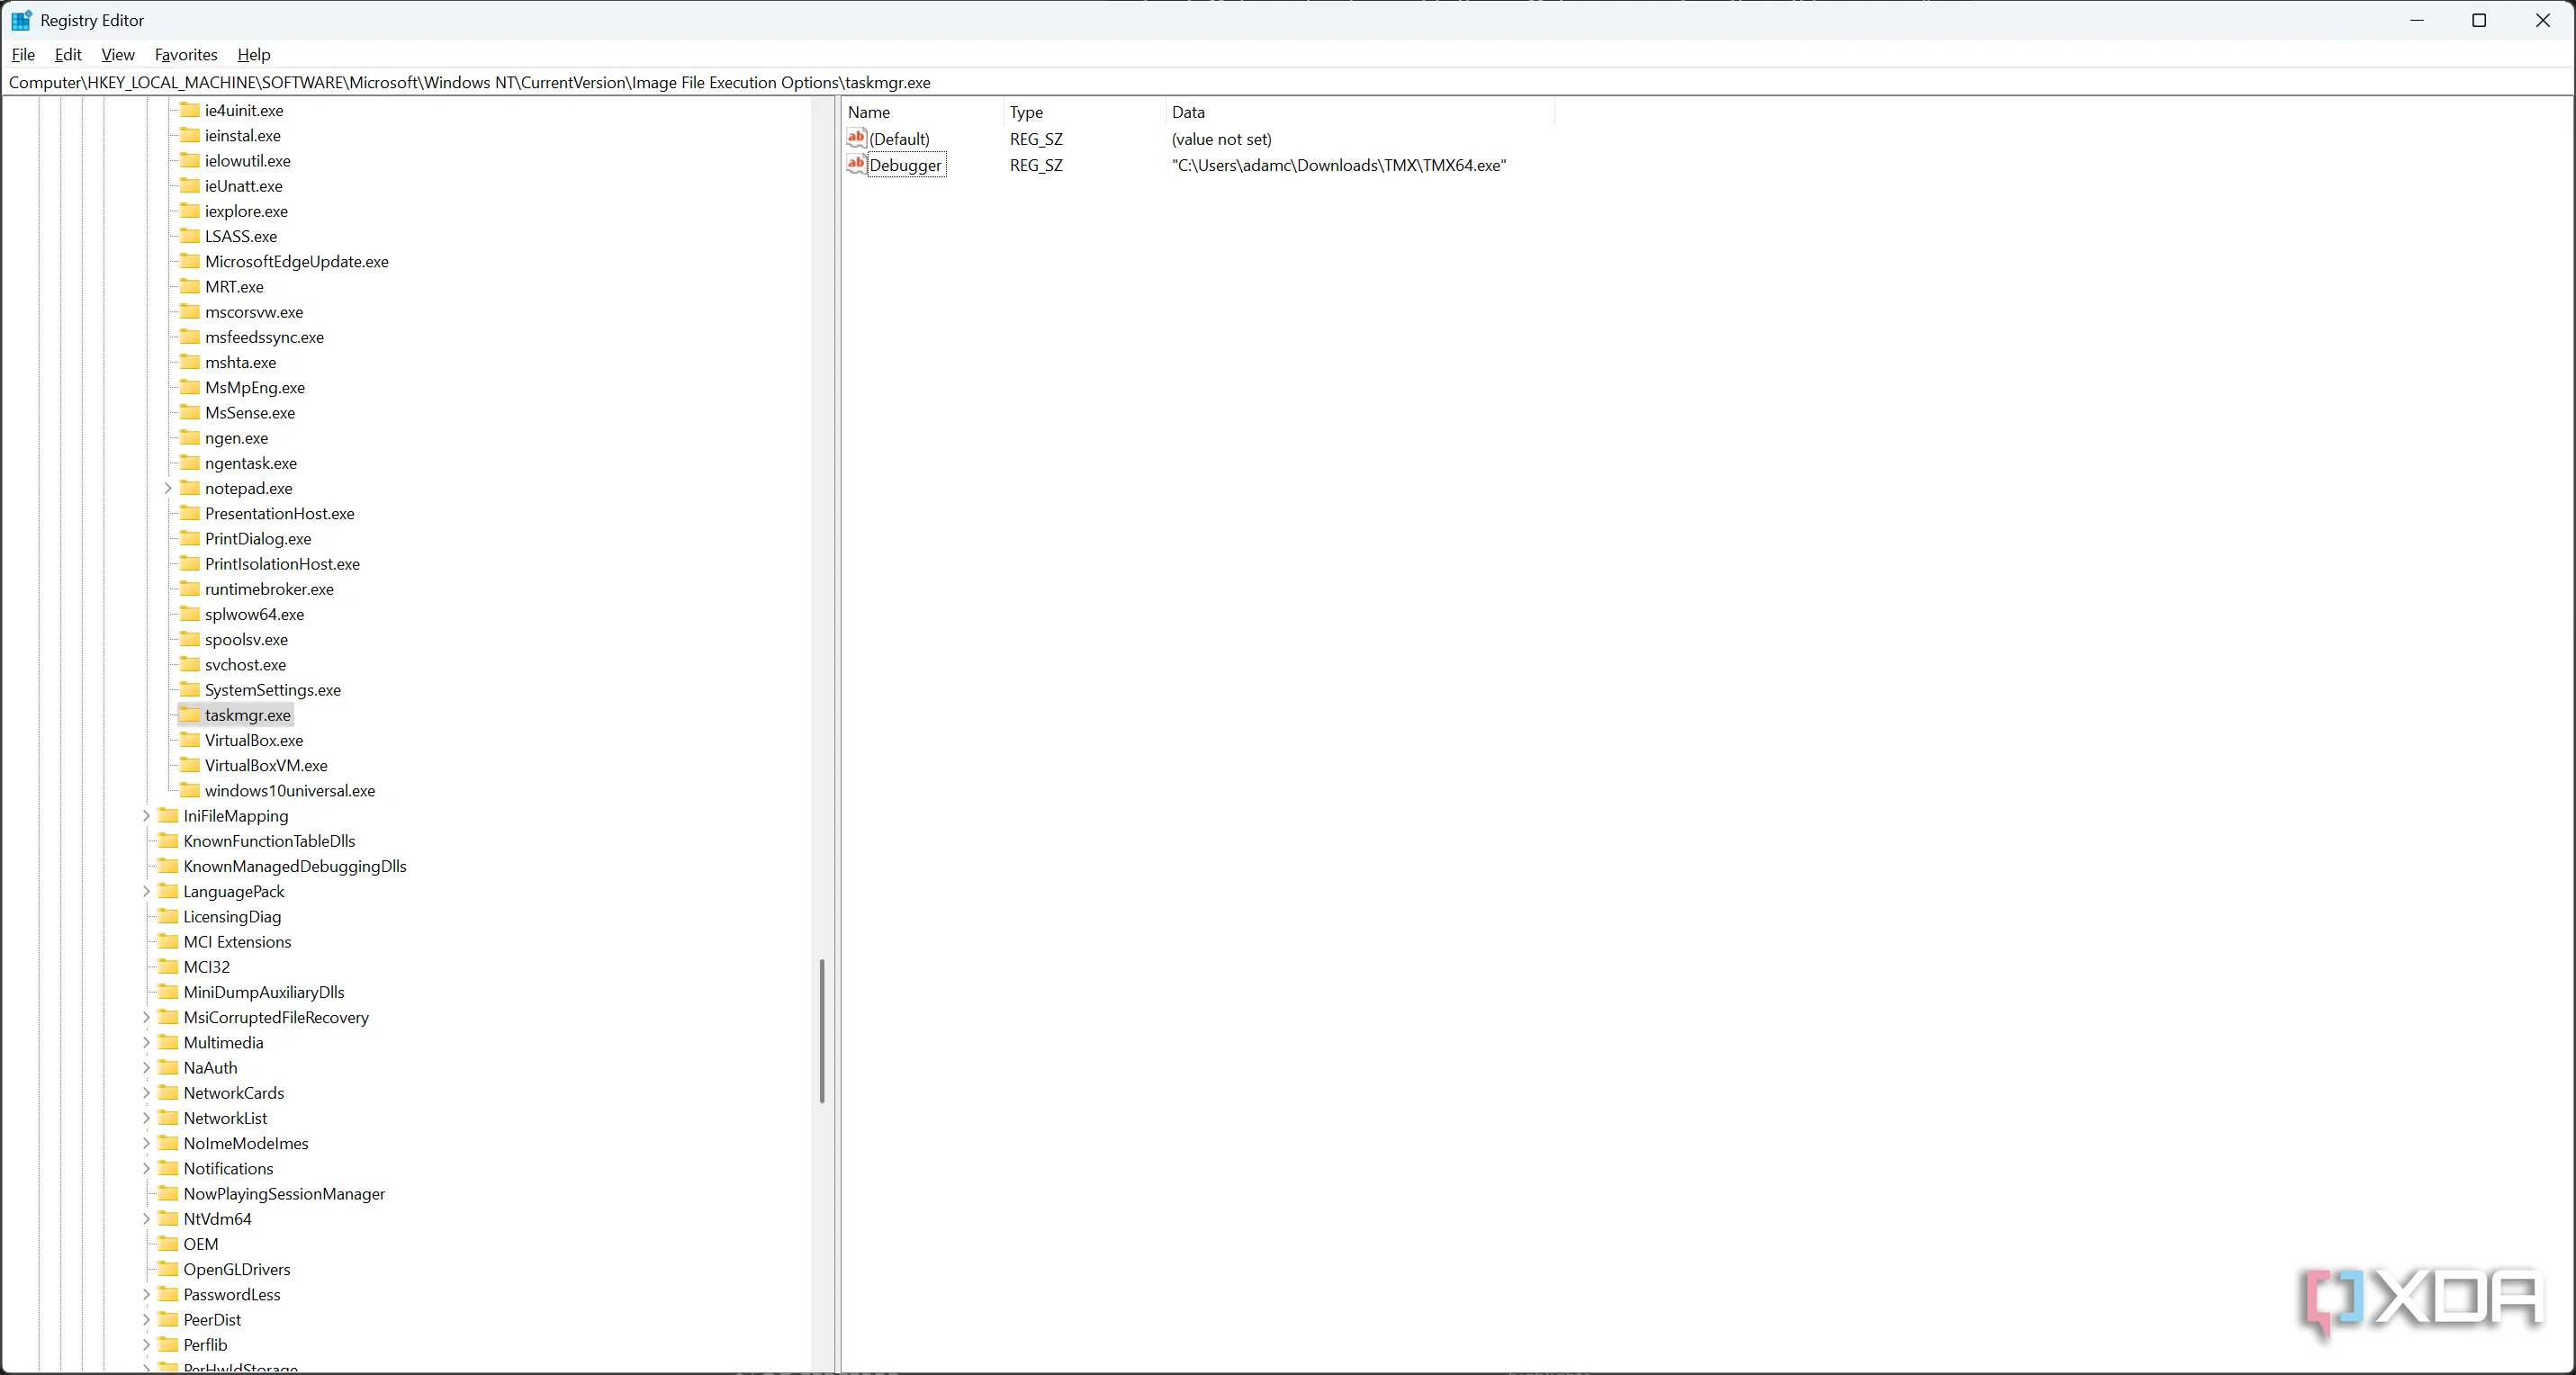The height and width of the screenshot is (1375, 2576).
Task: Expand the Multimedia key
Action: point(147,1042)
